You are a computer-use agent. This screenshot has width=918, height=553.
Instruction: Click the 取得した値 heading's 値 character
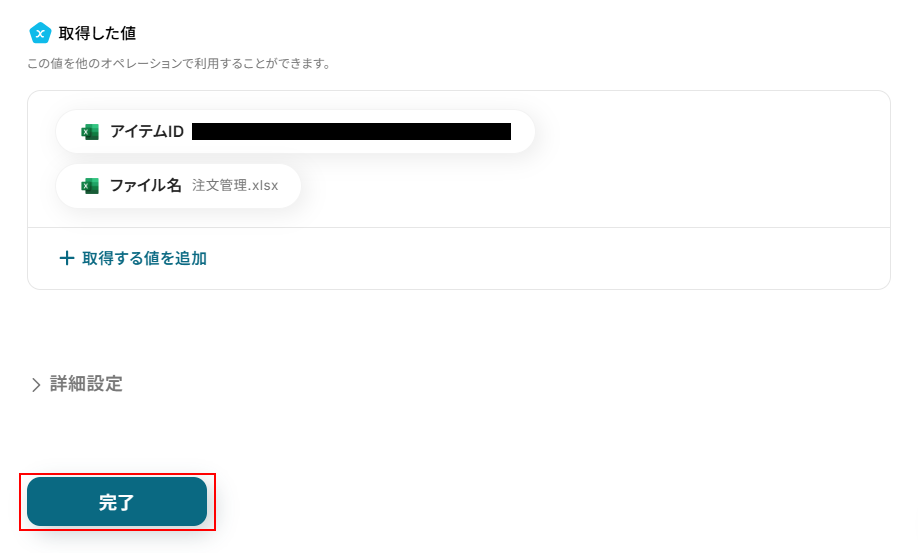point(128,33)
